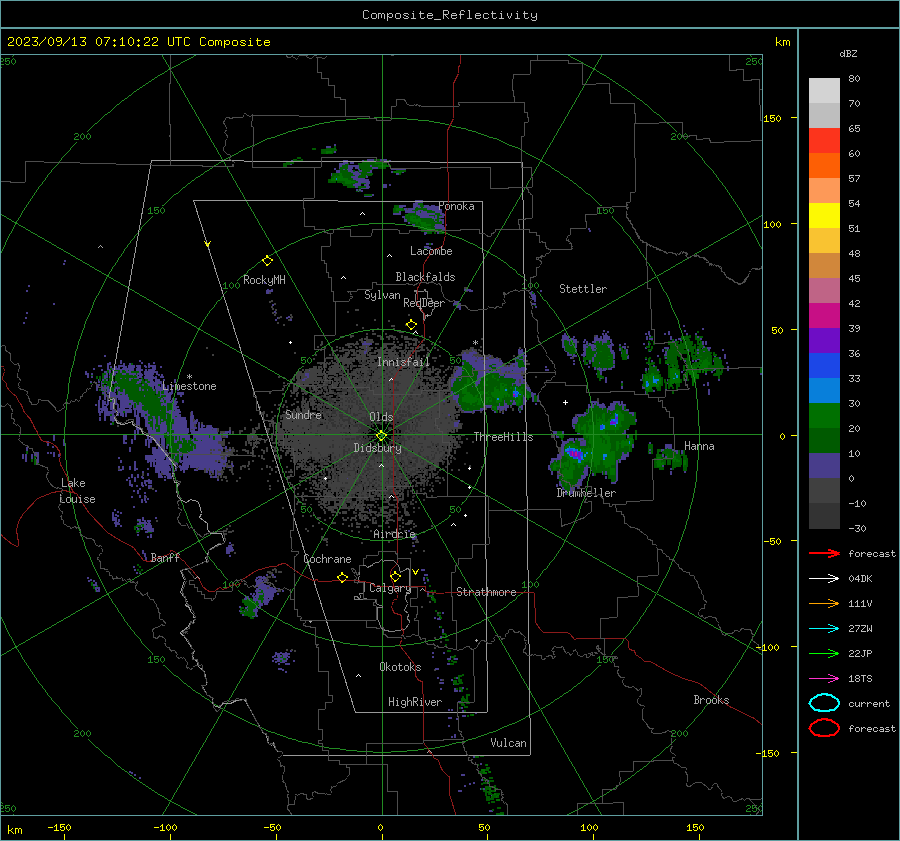Click the Lake Louise label
This screenshot has height=841, width=900.
(x=77, y=491)
